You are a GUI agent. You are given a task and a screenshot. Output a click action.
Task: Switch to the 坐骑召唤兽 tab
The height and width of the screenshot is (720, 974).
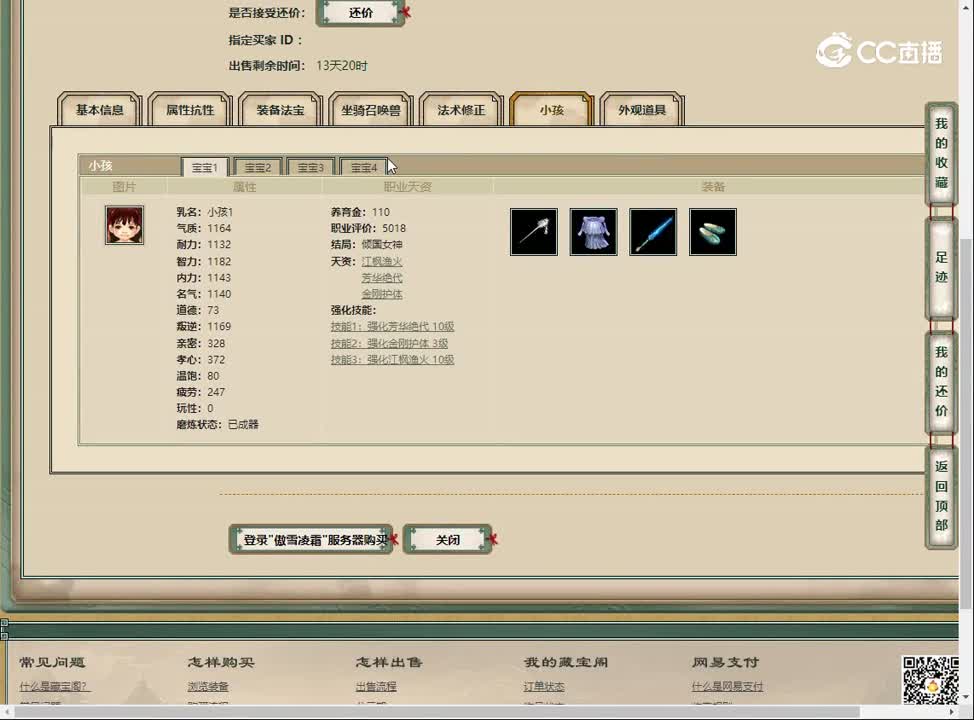tap(371, 110)
